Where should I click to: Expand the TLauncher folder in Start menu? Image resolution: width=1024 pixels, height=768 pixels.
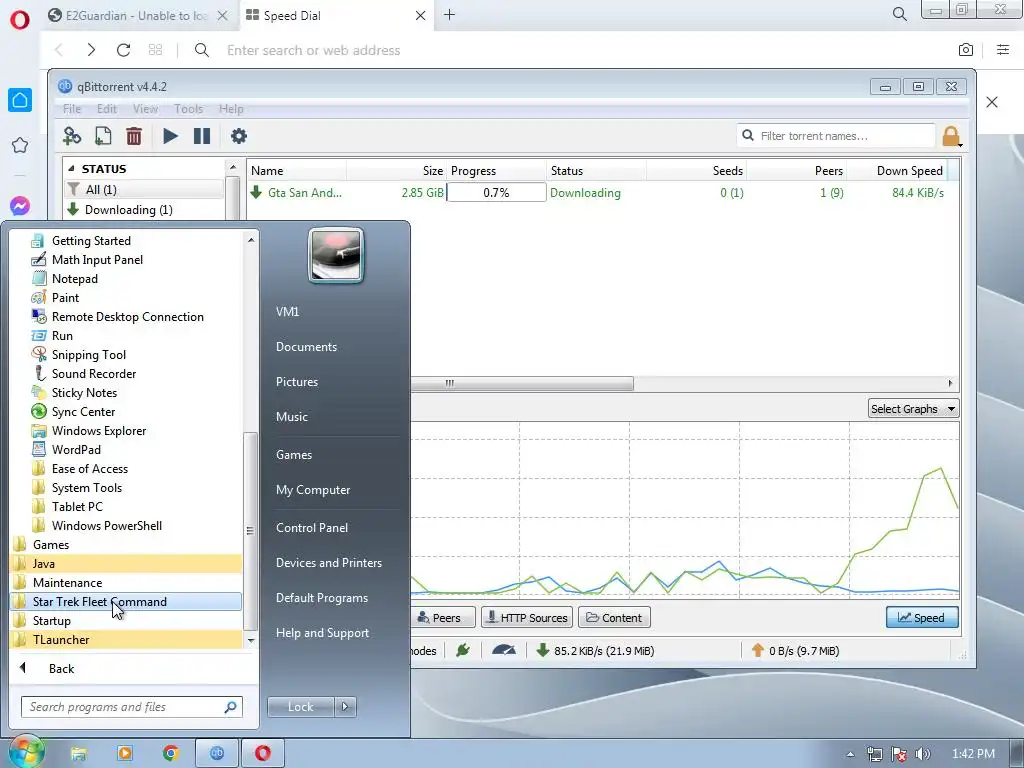[x=126, y=639]
